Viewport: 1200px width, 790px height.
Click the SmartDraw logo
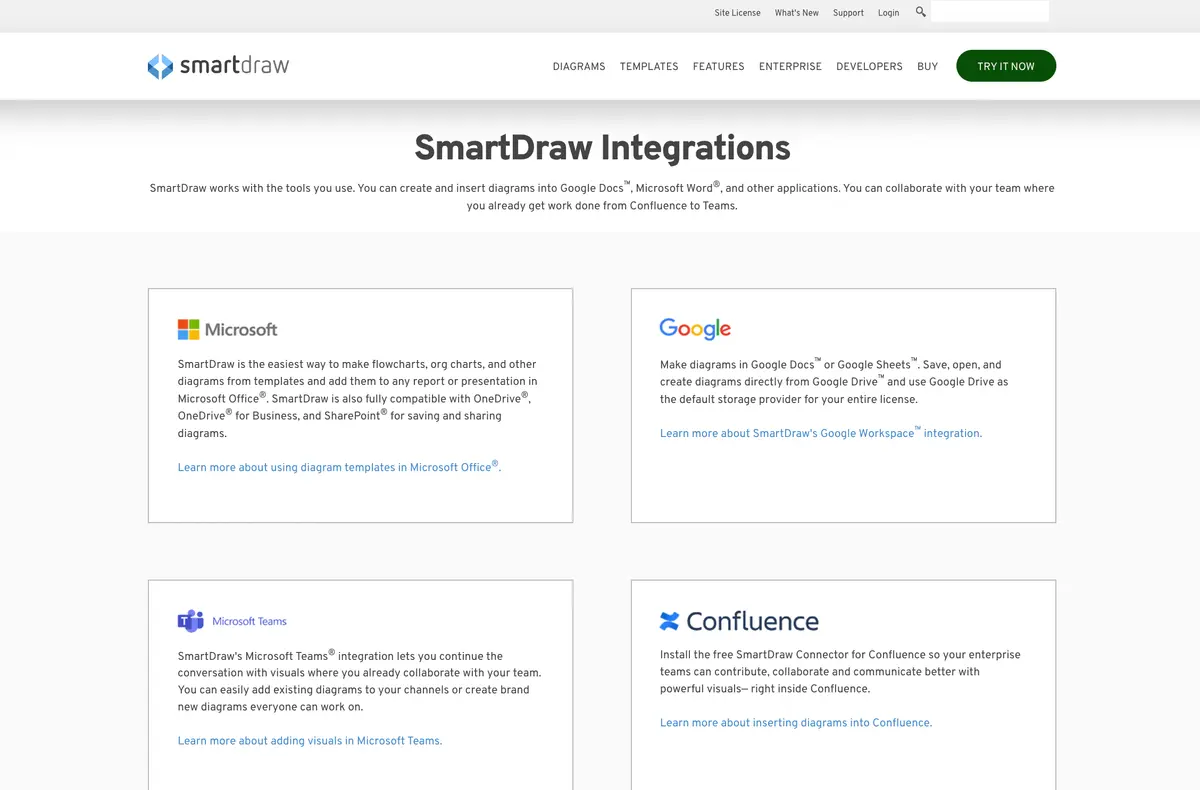218,66
